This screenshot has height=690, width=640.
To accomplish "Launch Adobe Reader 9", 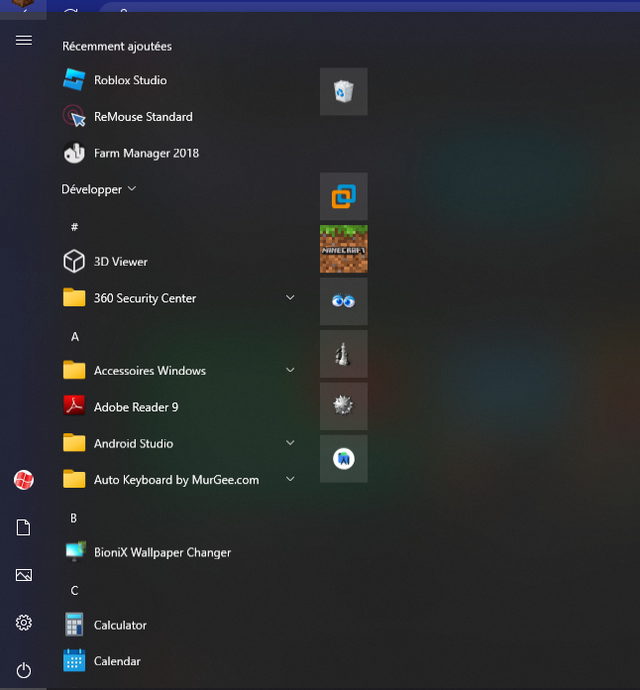I will click(179, 407).
